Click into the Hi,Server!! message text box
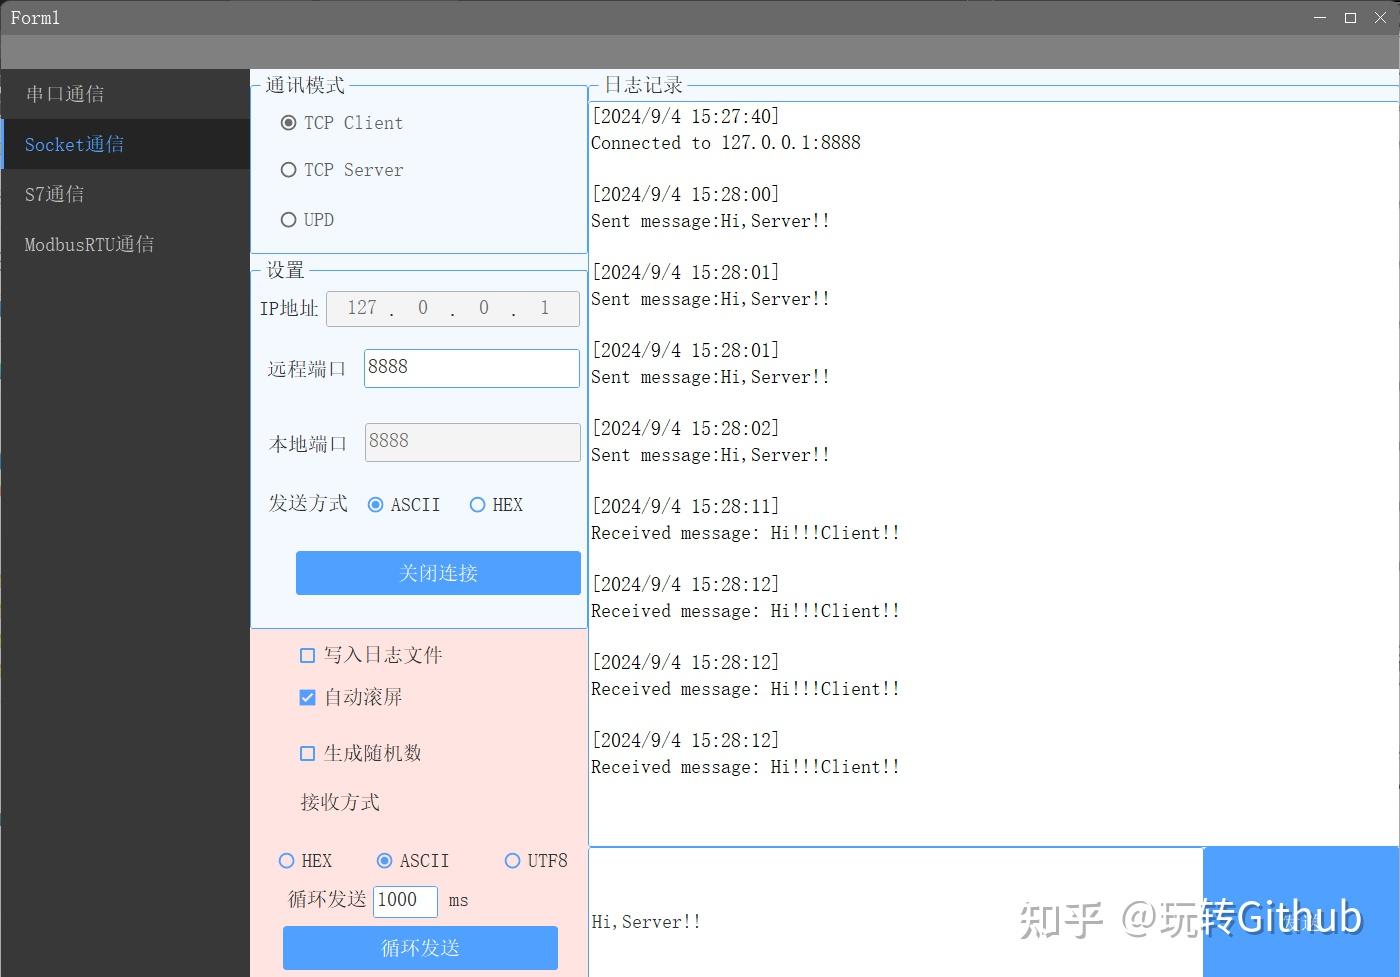Image resolution: width=1400 pixels, height=977 pixels. point(896,912)
